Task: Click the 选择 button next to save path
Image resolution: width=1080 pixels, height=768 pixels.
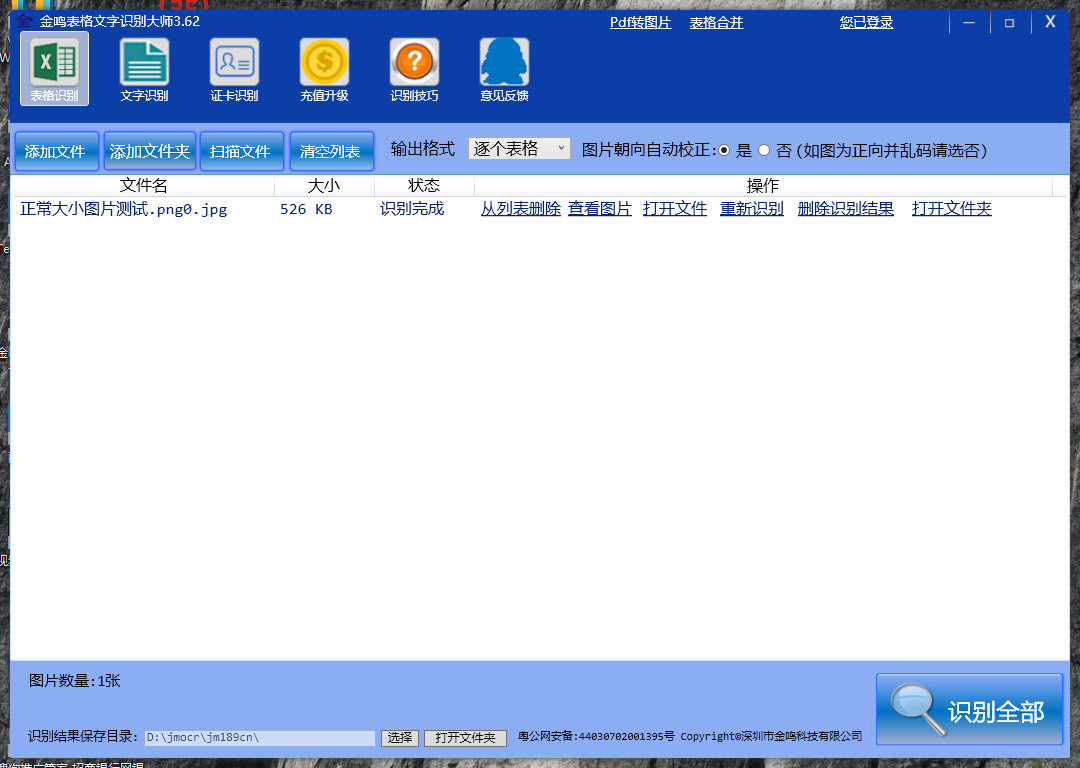Action: pos(400,738)
